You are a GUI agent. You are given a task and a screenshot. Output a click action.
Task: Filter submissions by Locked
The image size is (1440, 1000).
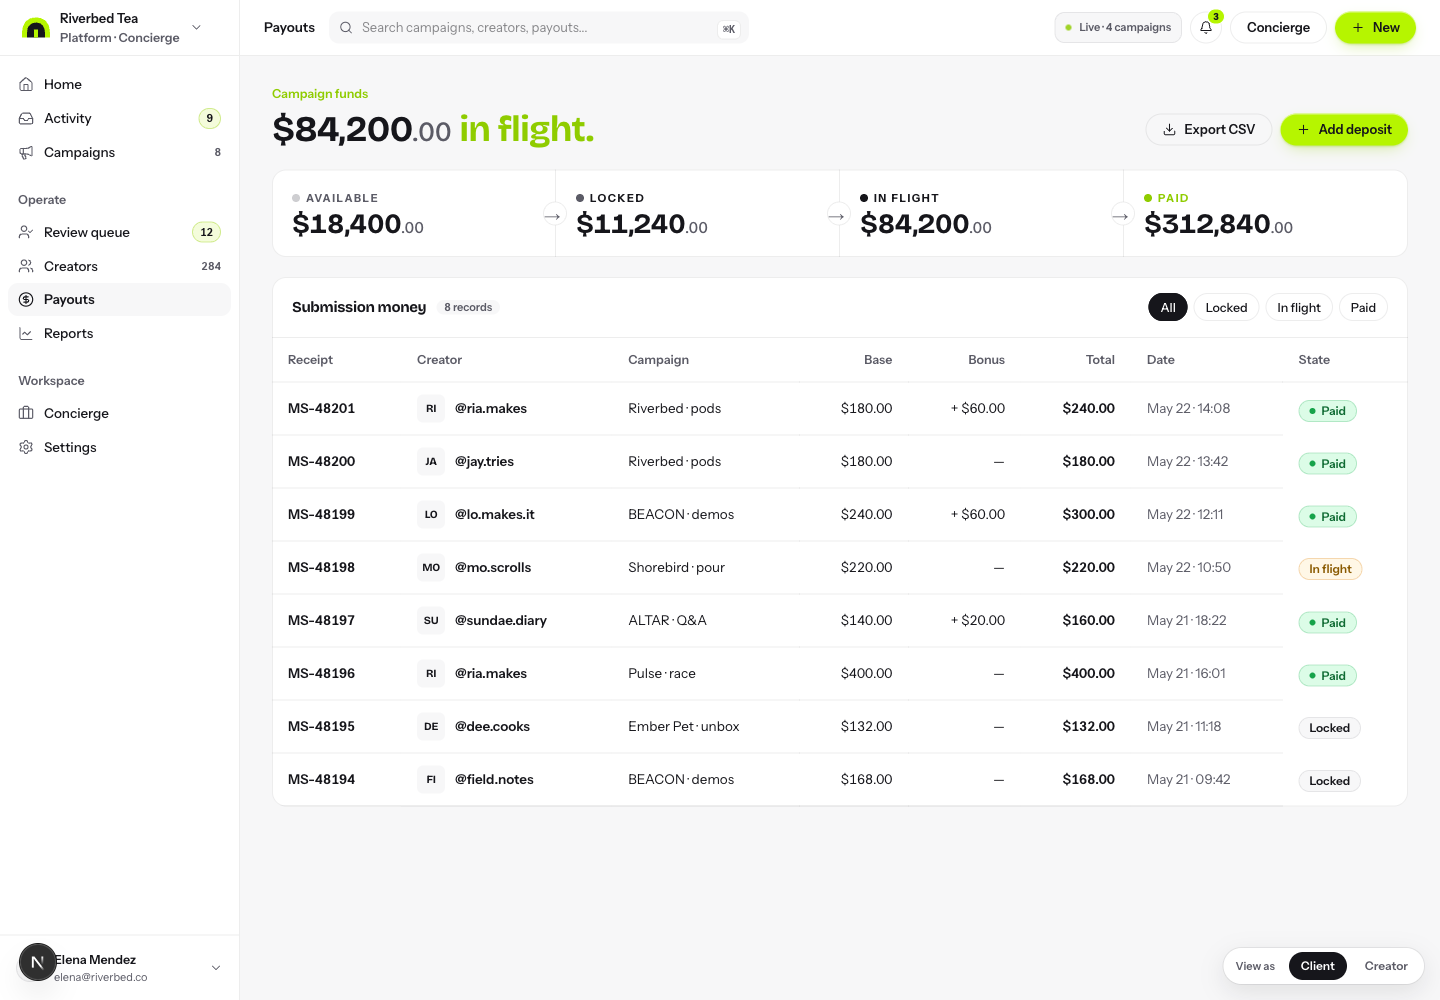click(x=1226, y=307)
